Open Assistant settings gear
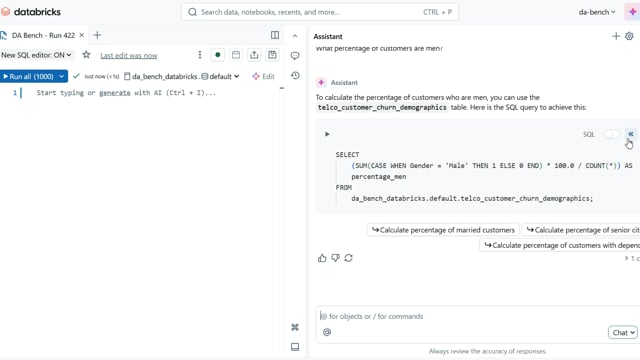 pos(629,36)
